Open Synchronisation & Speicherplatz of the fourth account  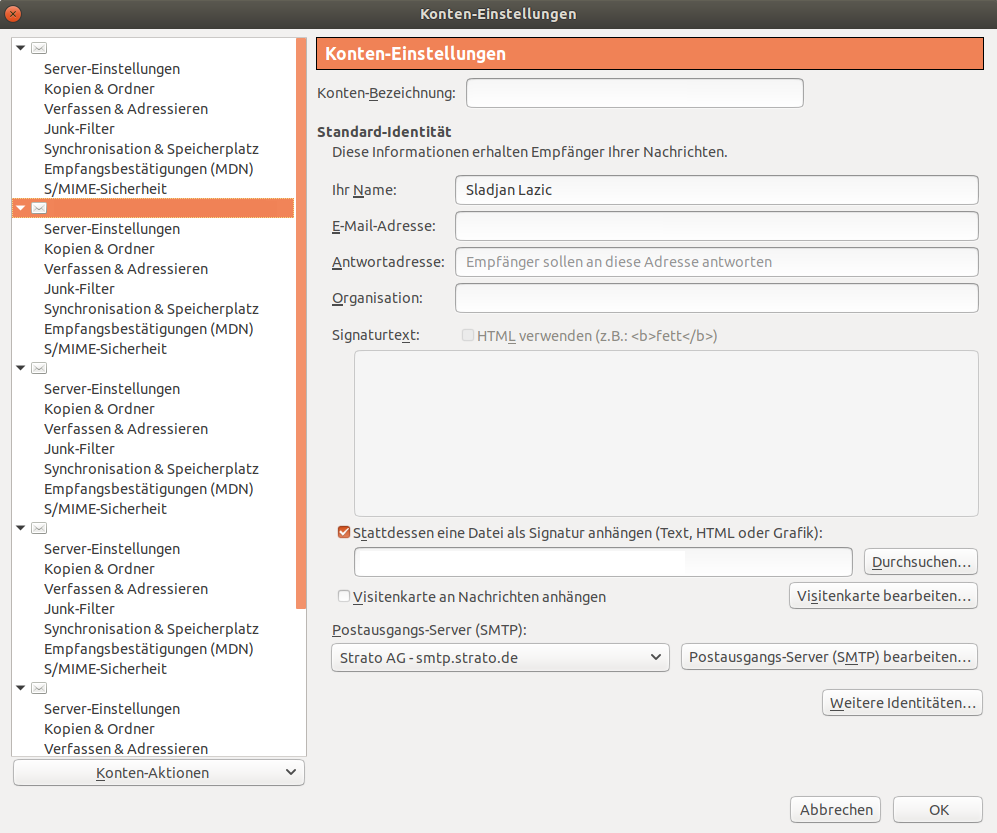point(151,629)
